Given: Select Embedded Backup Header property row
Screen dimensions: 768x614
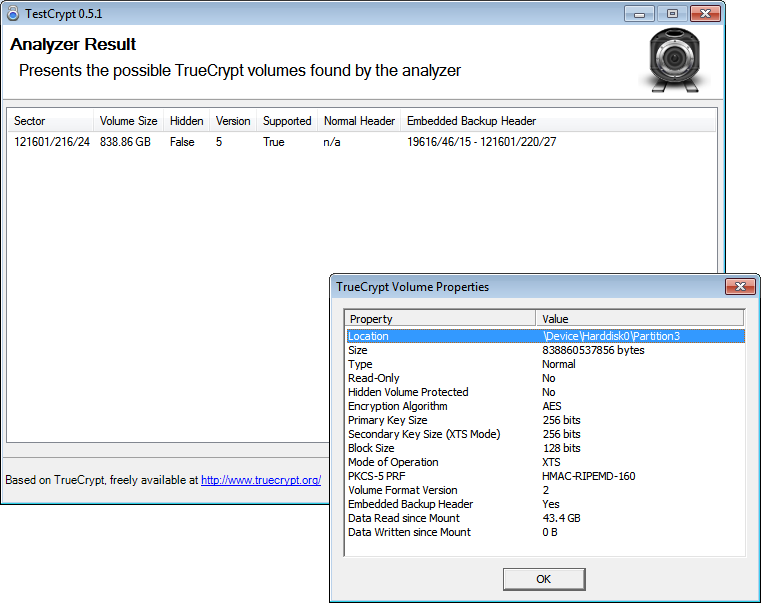Looking at the screenshot, I should pos(545,504).
